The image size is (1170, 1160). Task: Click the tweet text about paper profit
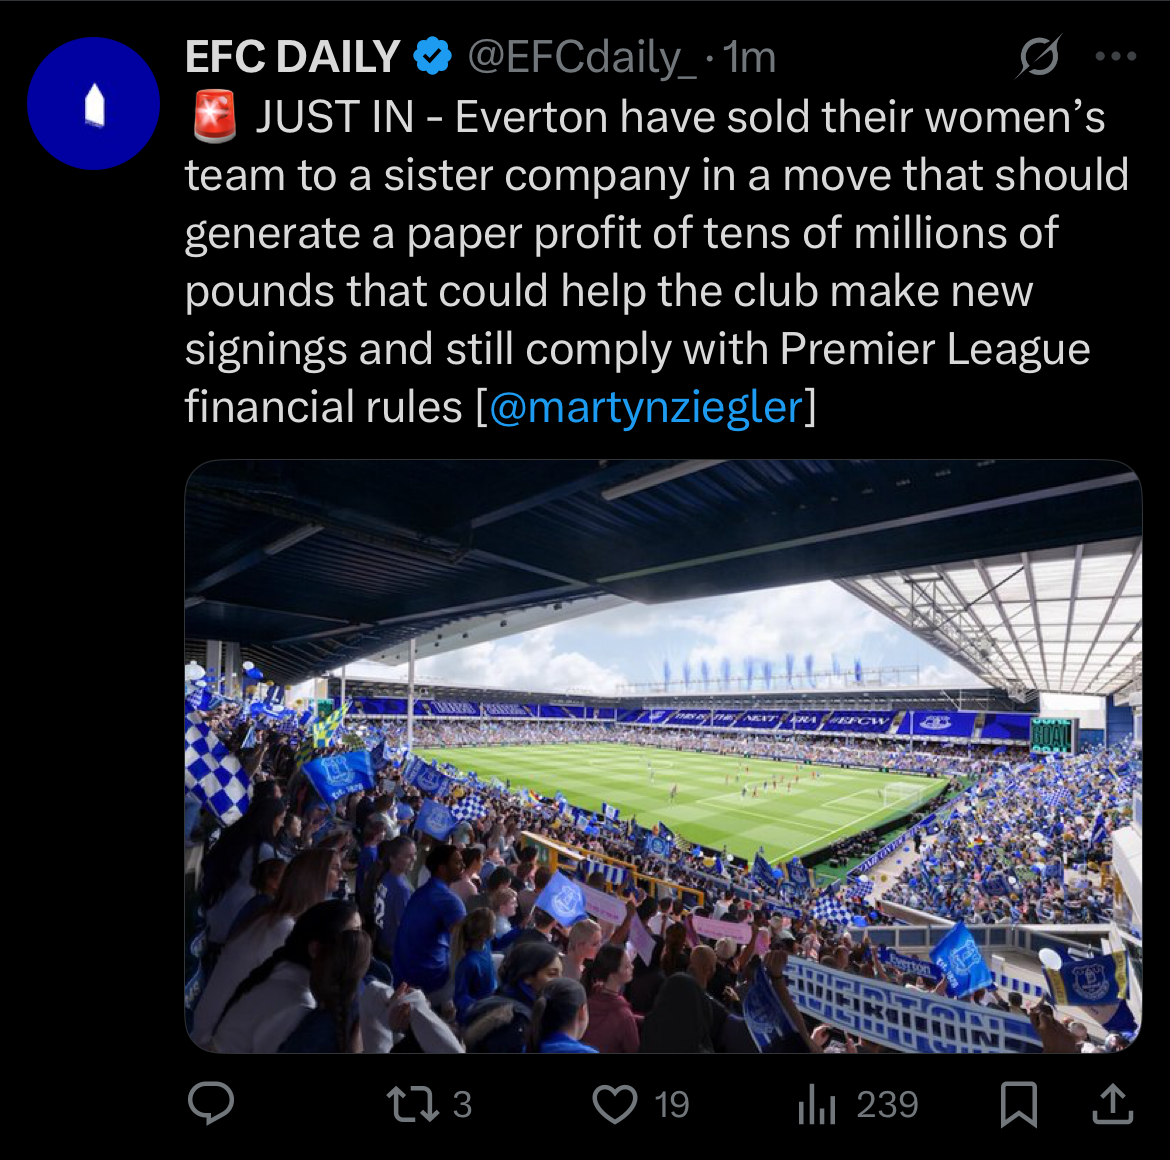pos(620,233)
